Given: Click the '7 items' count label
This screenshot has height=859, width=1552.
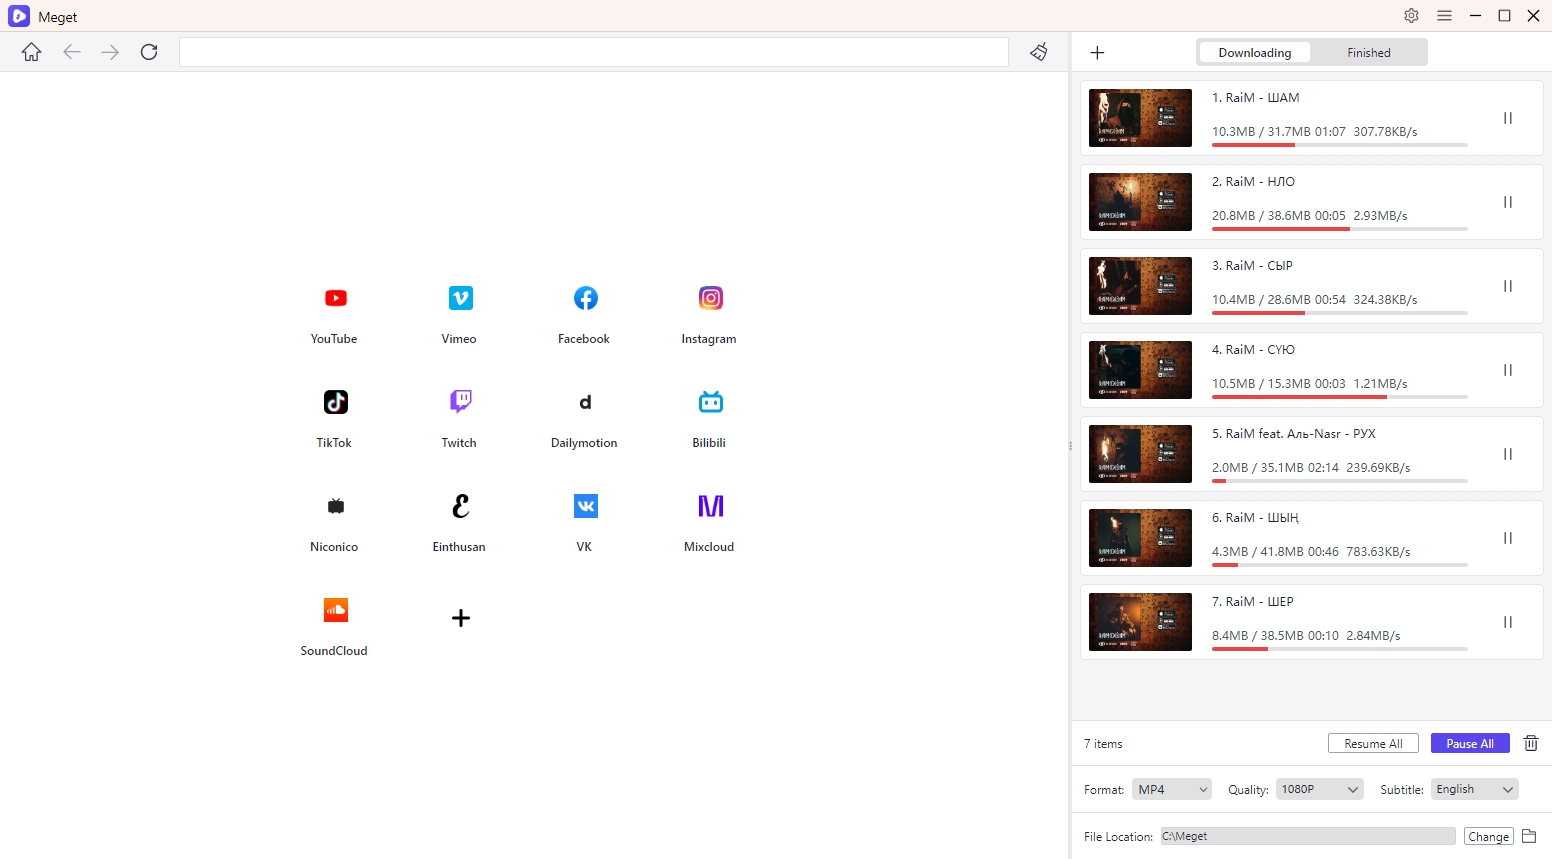Looking at the screenshot, I should click(1103, 743).
